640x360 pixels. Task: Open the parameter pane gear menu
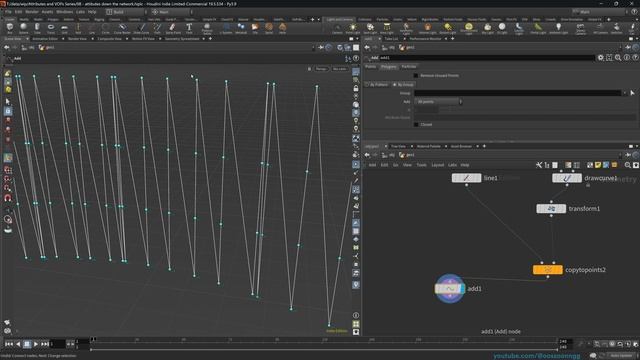(601, 58)
